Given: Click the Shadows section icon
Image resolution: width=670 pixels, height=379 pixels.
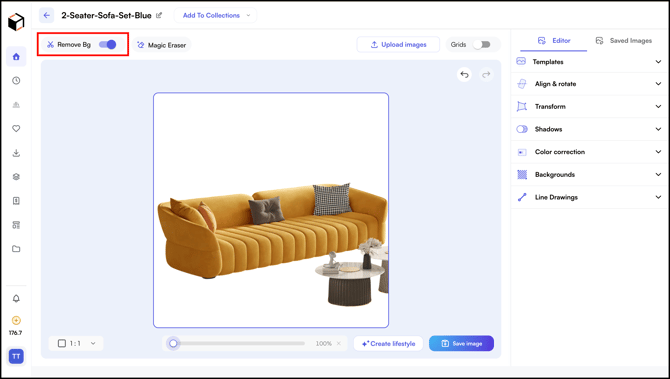Looking at the screenshot, I should (x=522, y=129).
